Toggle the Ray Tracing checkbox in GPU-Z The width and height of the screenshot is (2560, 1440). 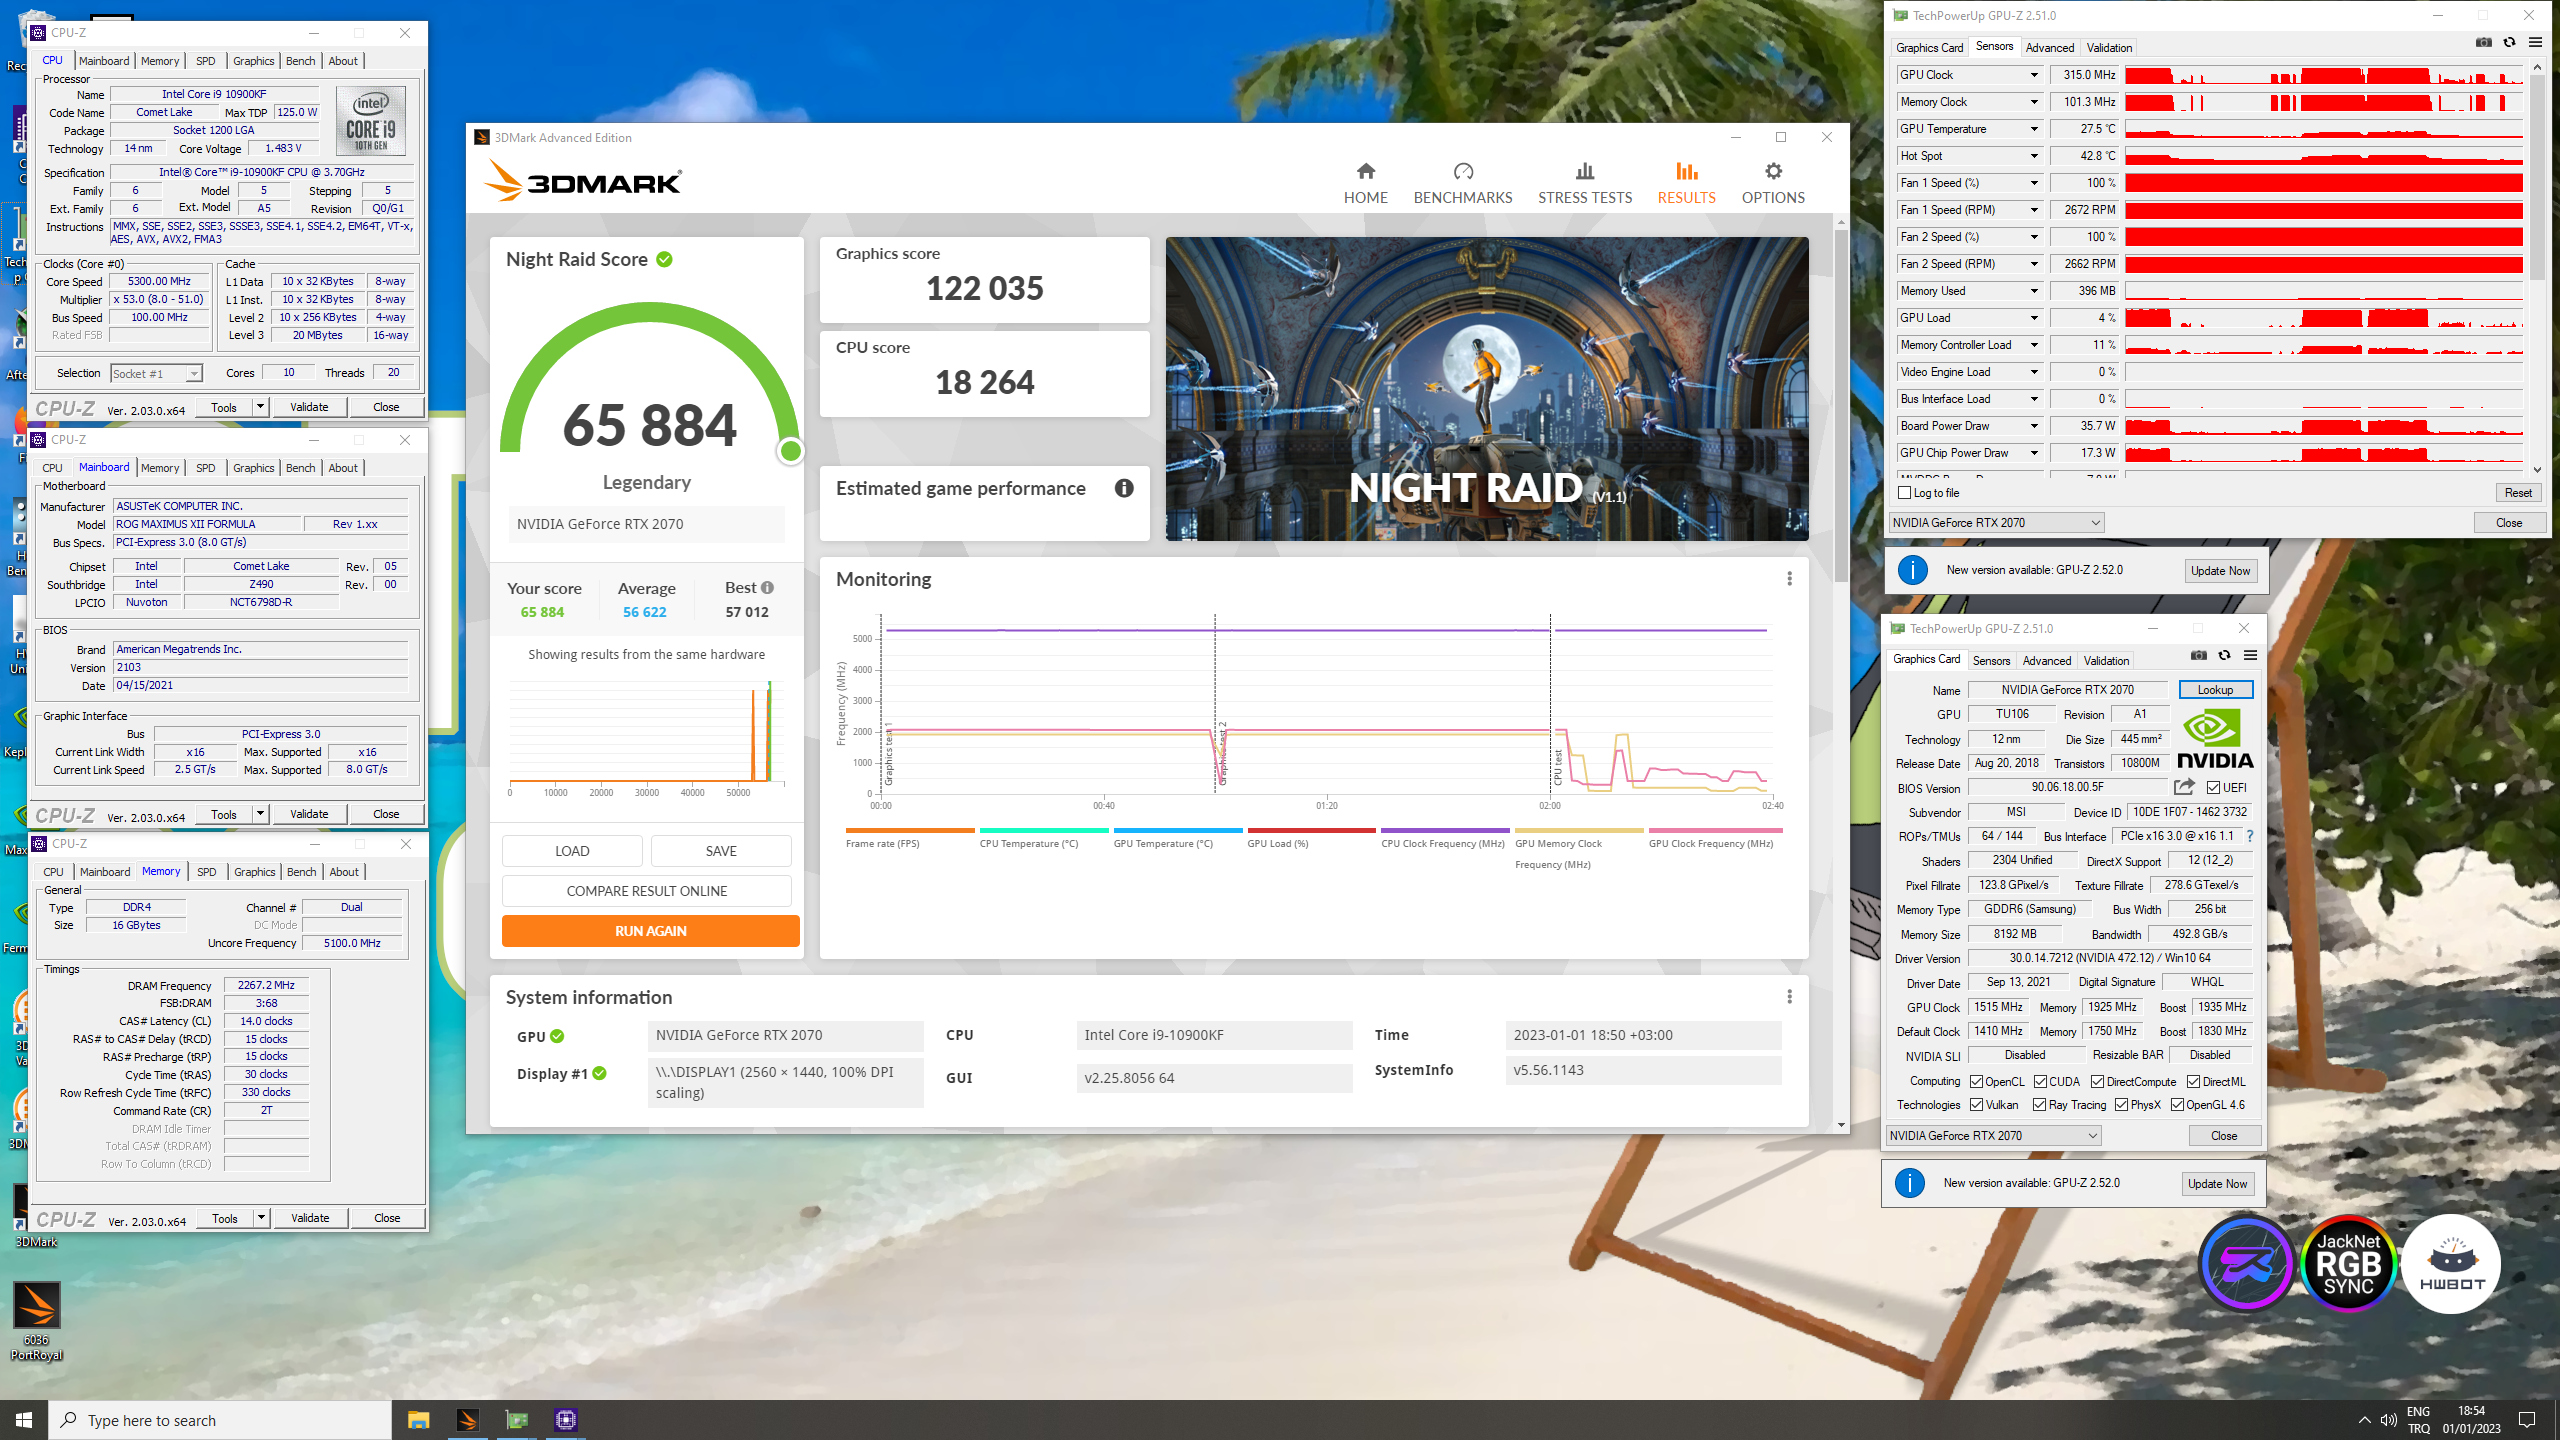click(x=2039, y=1105)
